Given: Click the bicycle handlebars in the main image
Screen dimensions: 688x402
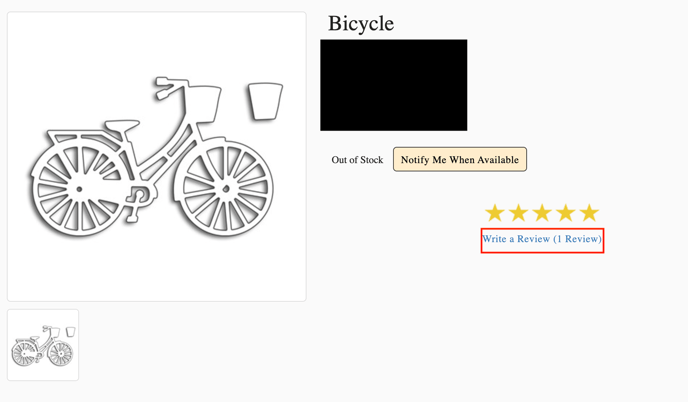Looking at the screenshot, I should point(170,84).
